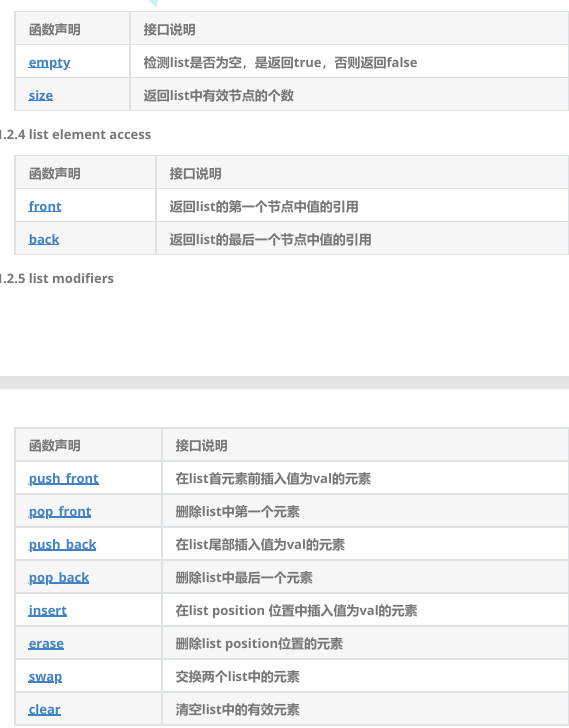Image resolution: width=569 pixels, height=728 pixels.
Task: Click description '清空list中的有效元素'
Action: (x=238, y=709)
